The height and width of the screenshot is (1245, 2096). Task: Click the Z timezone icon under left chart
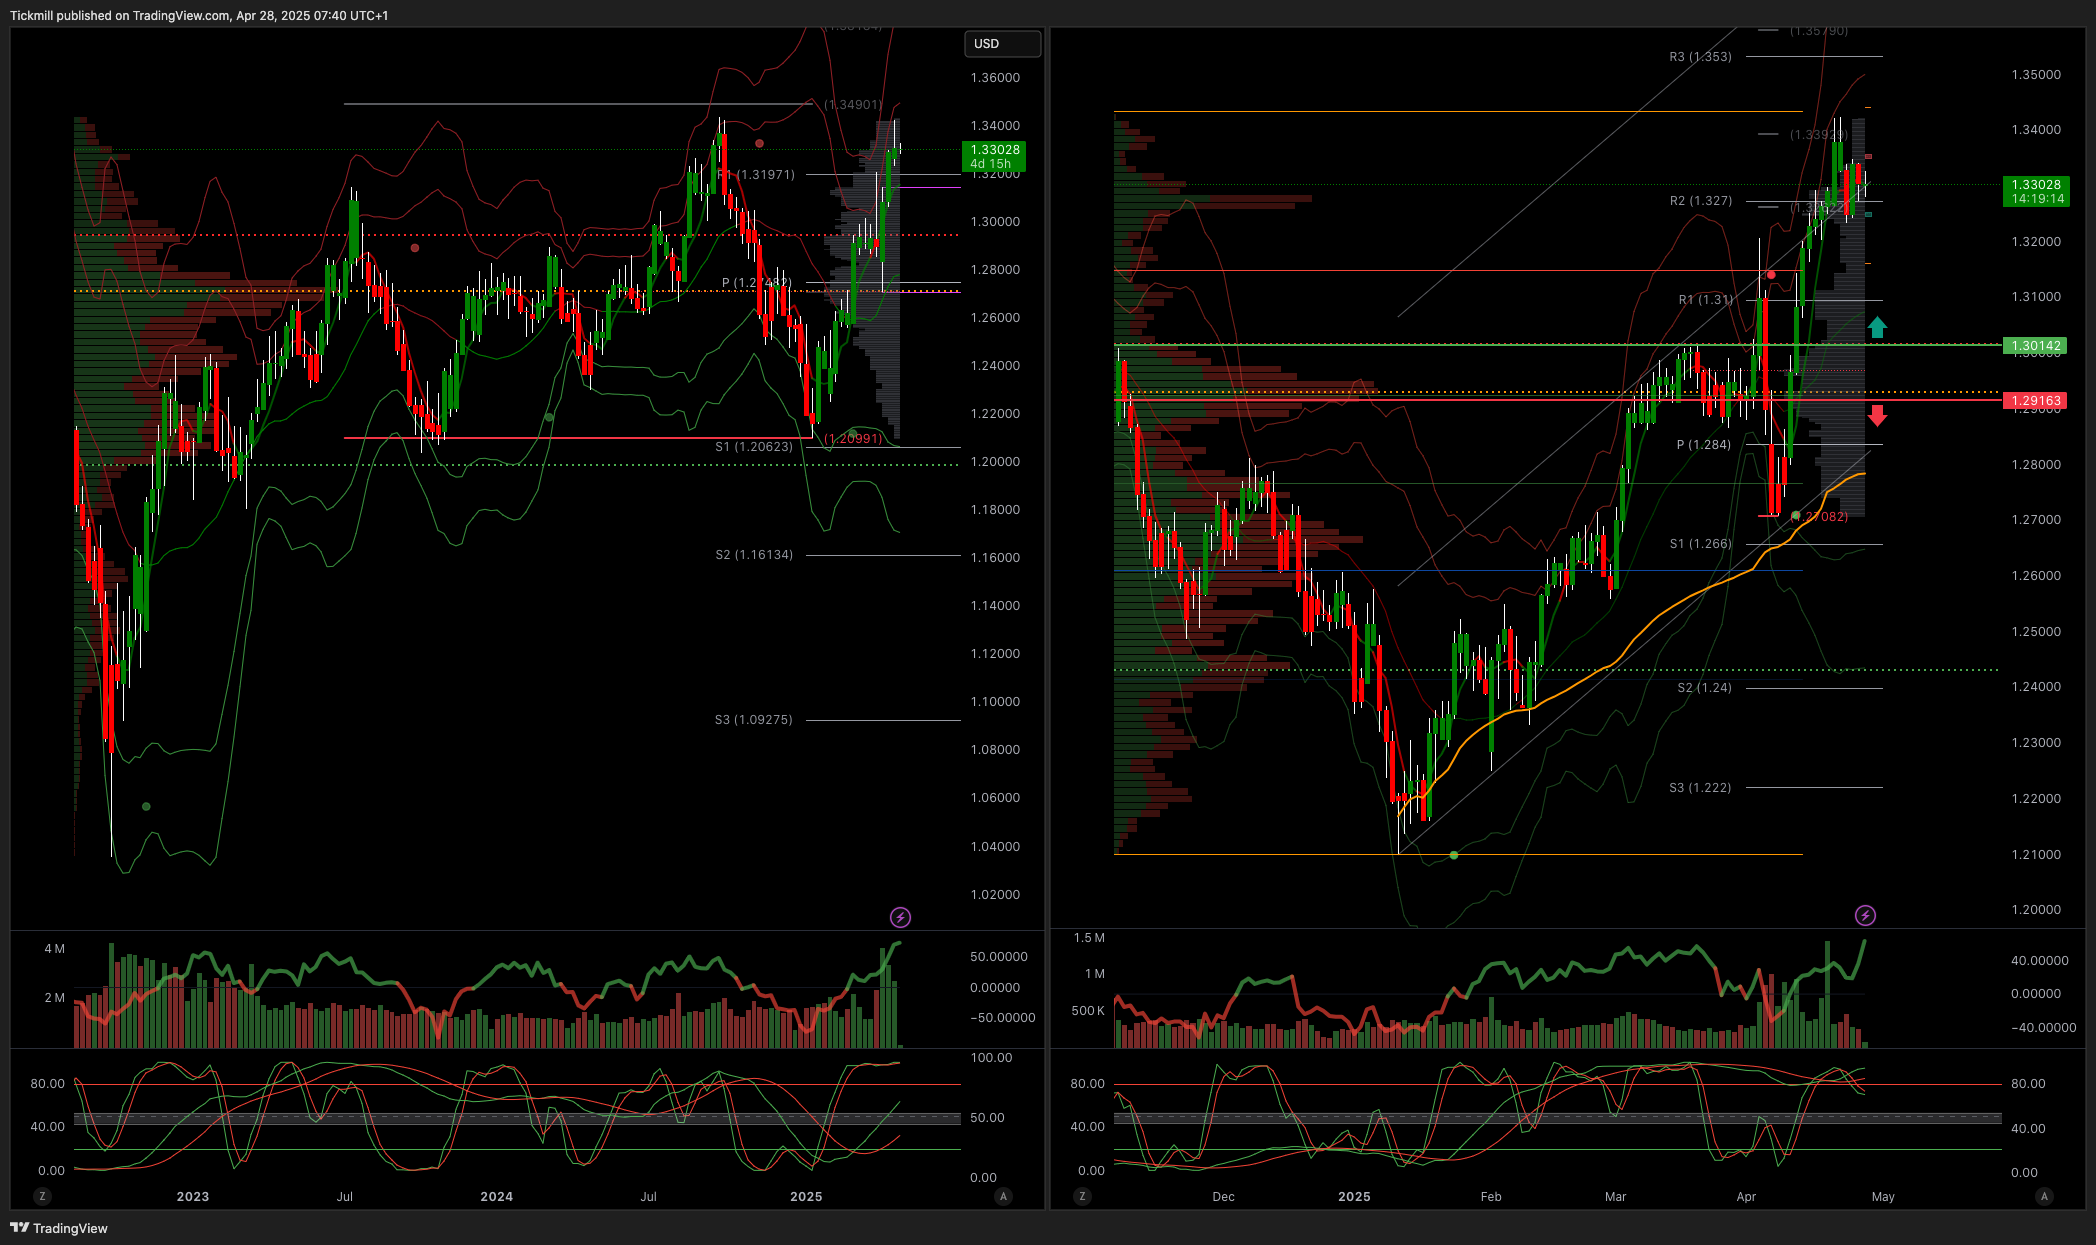point(42,1196)
